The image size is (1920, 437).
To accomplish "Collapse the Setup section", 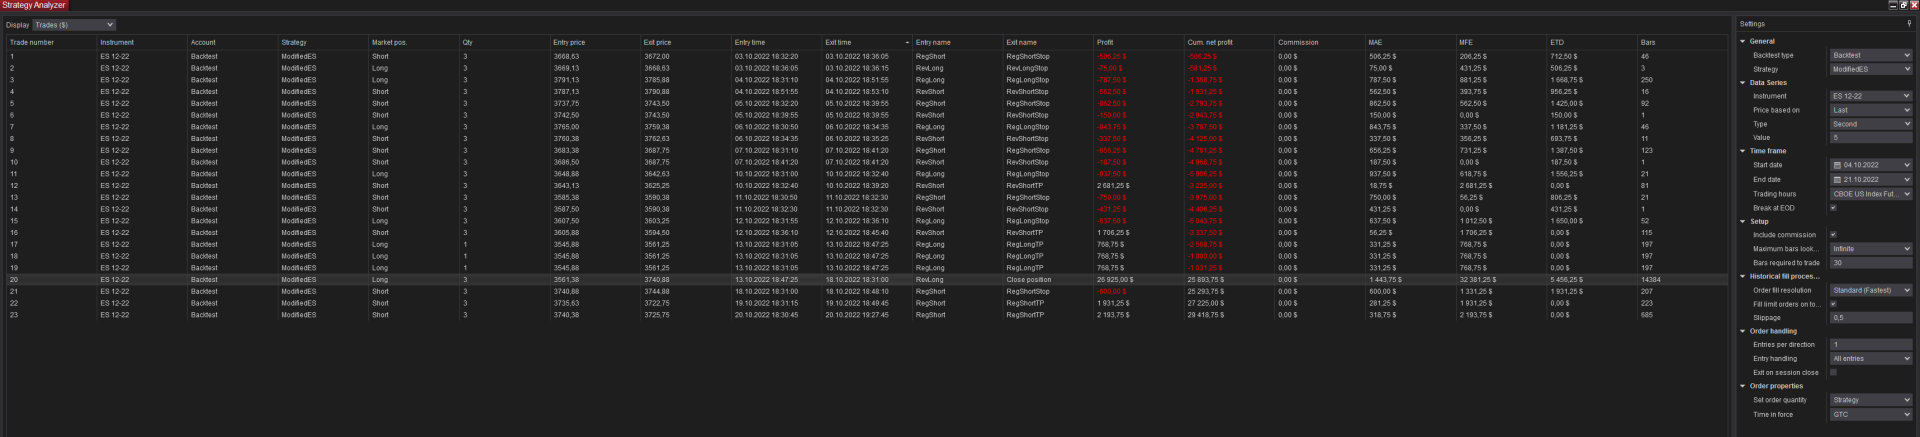I will [1743, 221].
